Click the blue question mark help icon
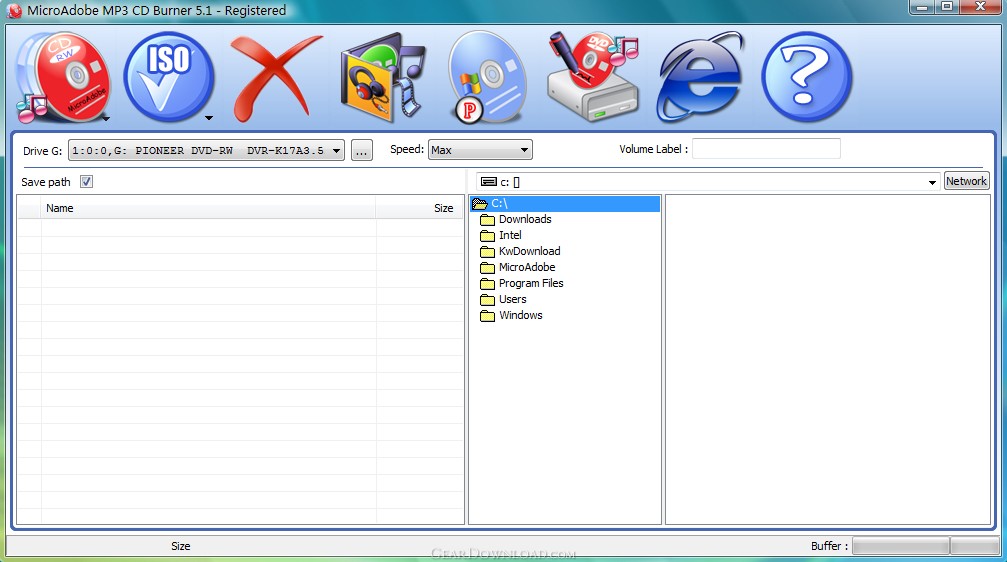This screenshot has width=1007, height=562. [807, 77]
